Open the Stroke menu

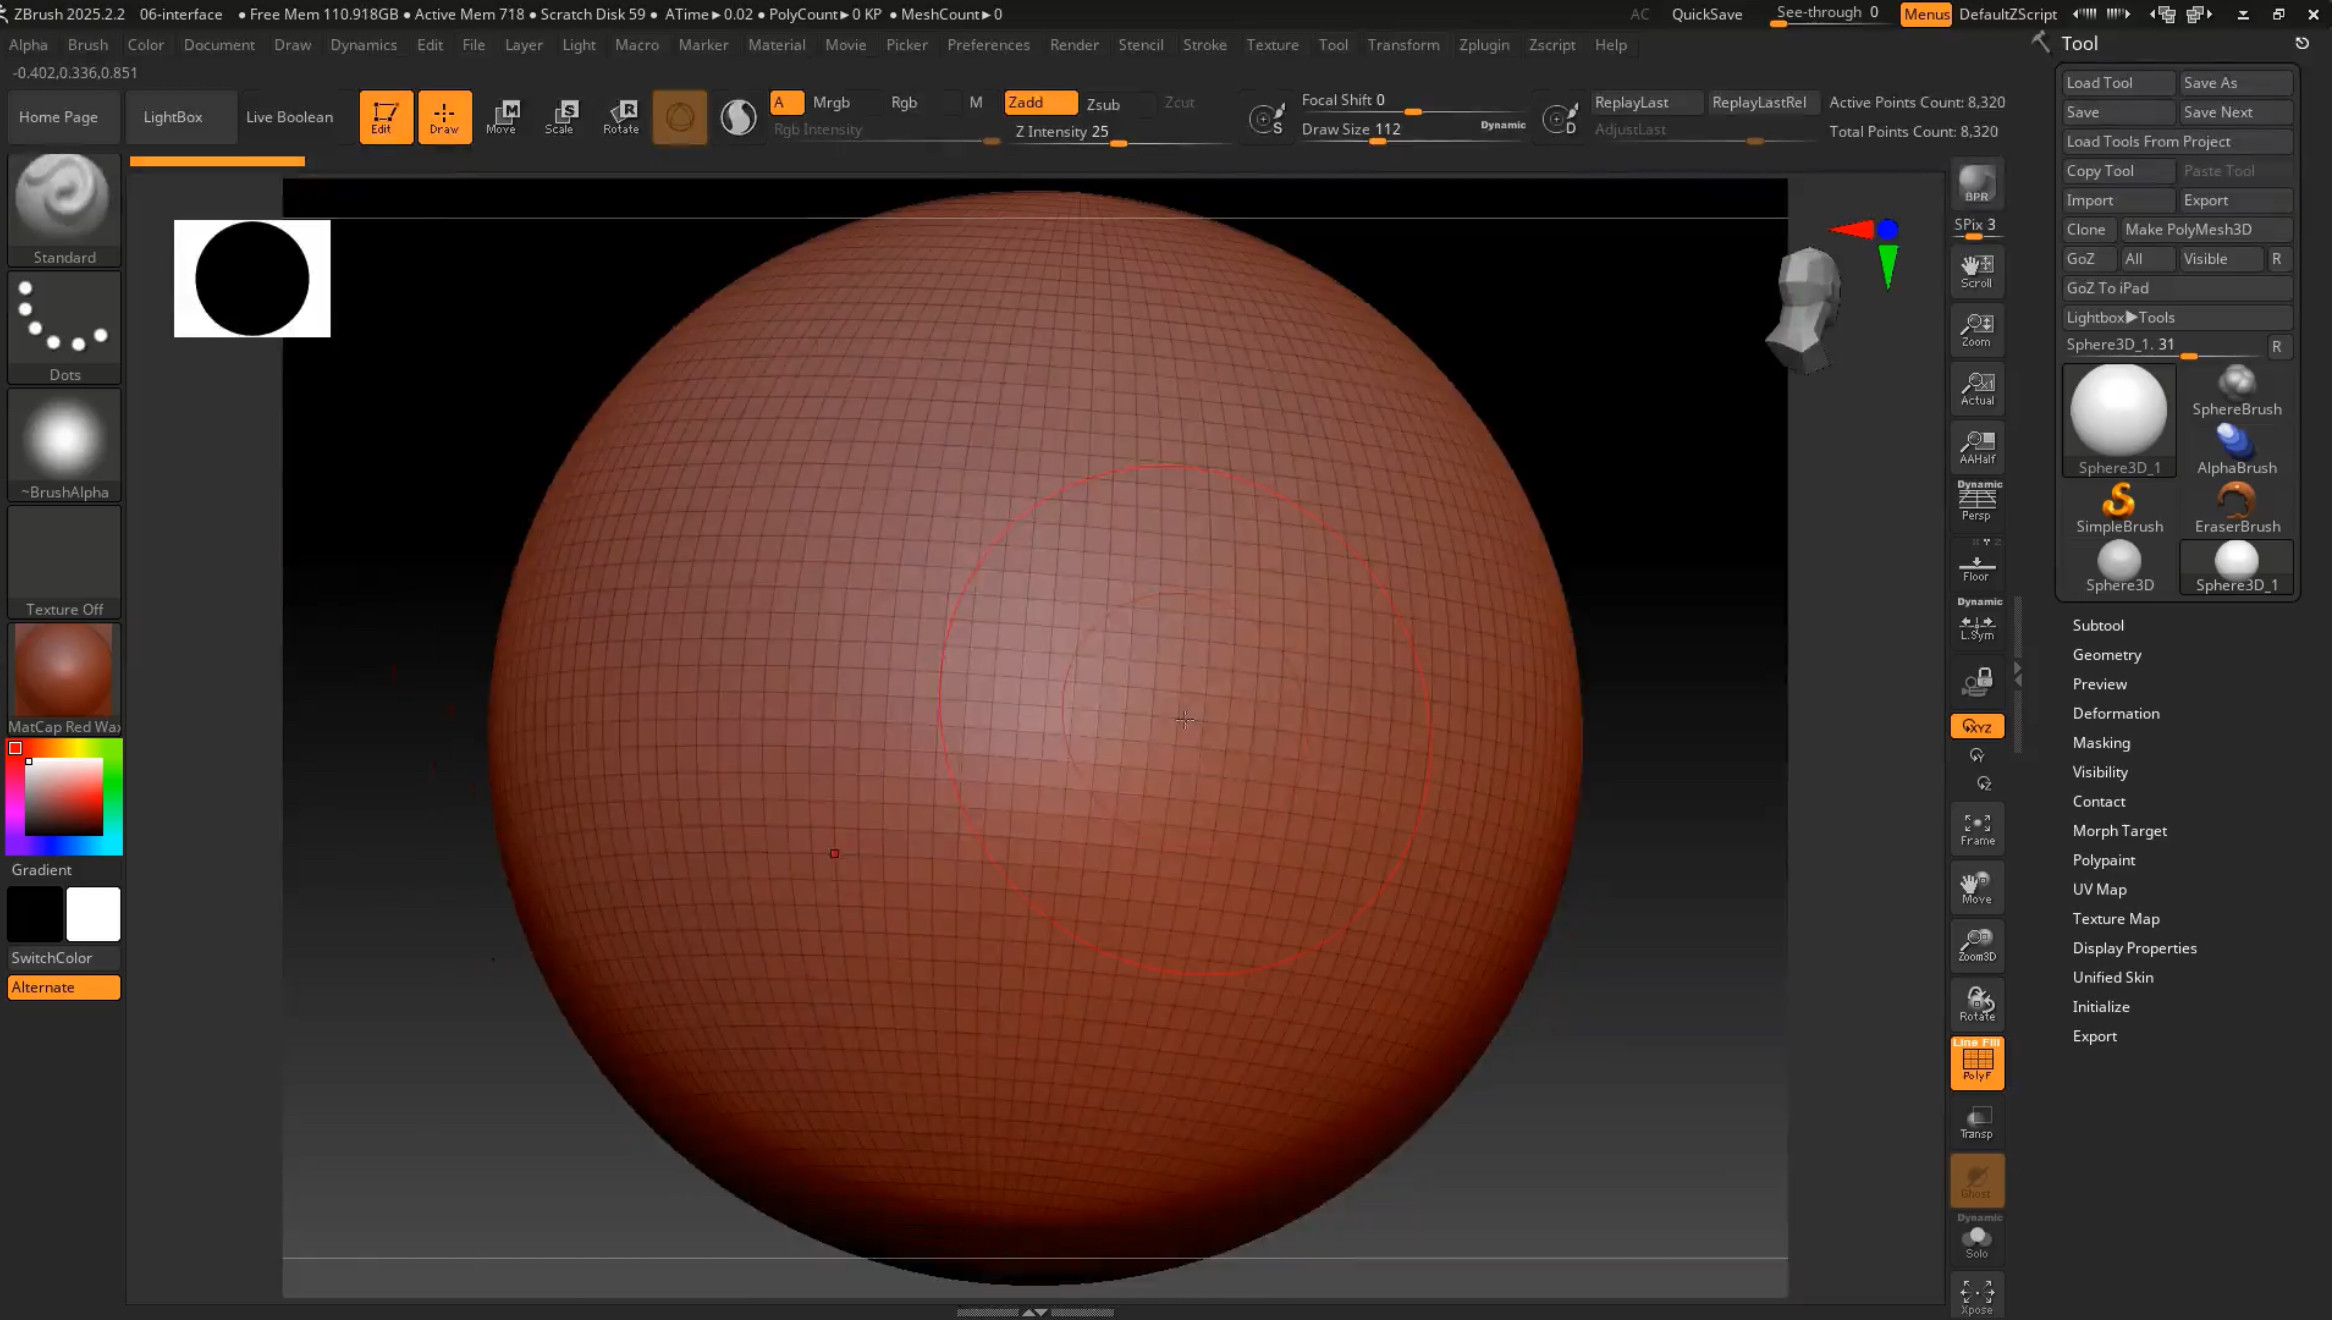tap(1204, 45)
